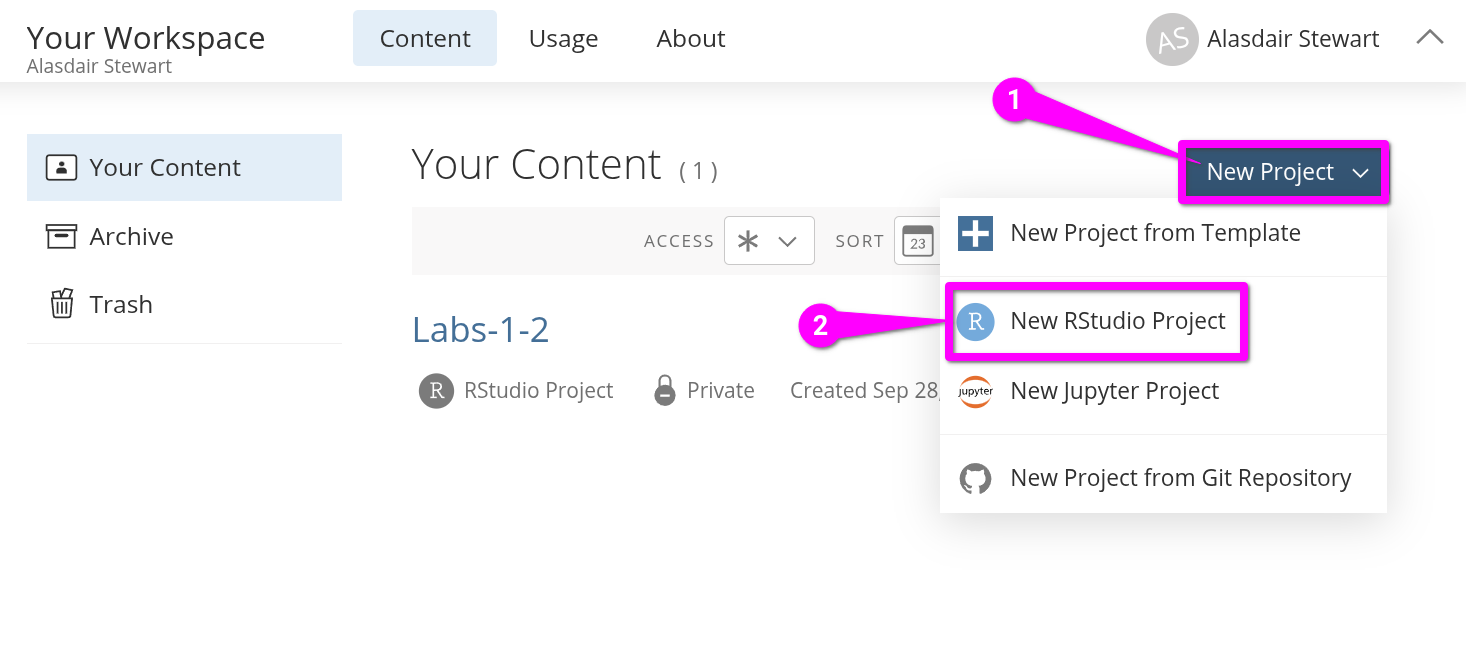Viewport: 1466px width, 667px height.
Task: Click the calendar sort icon
Action: 919,240
